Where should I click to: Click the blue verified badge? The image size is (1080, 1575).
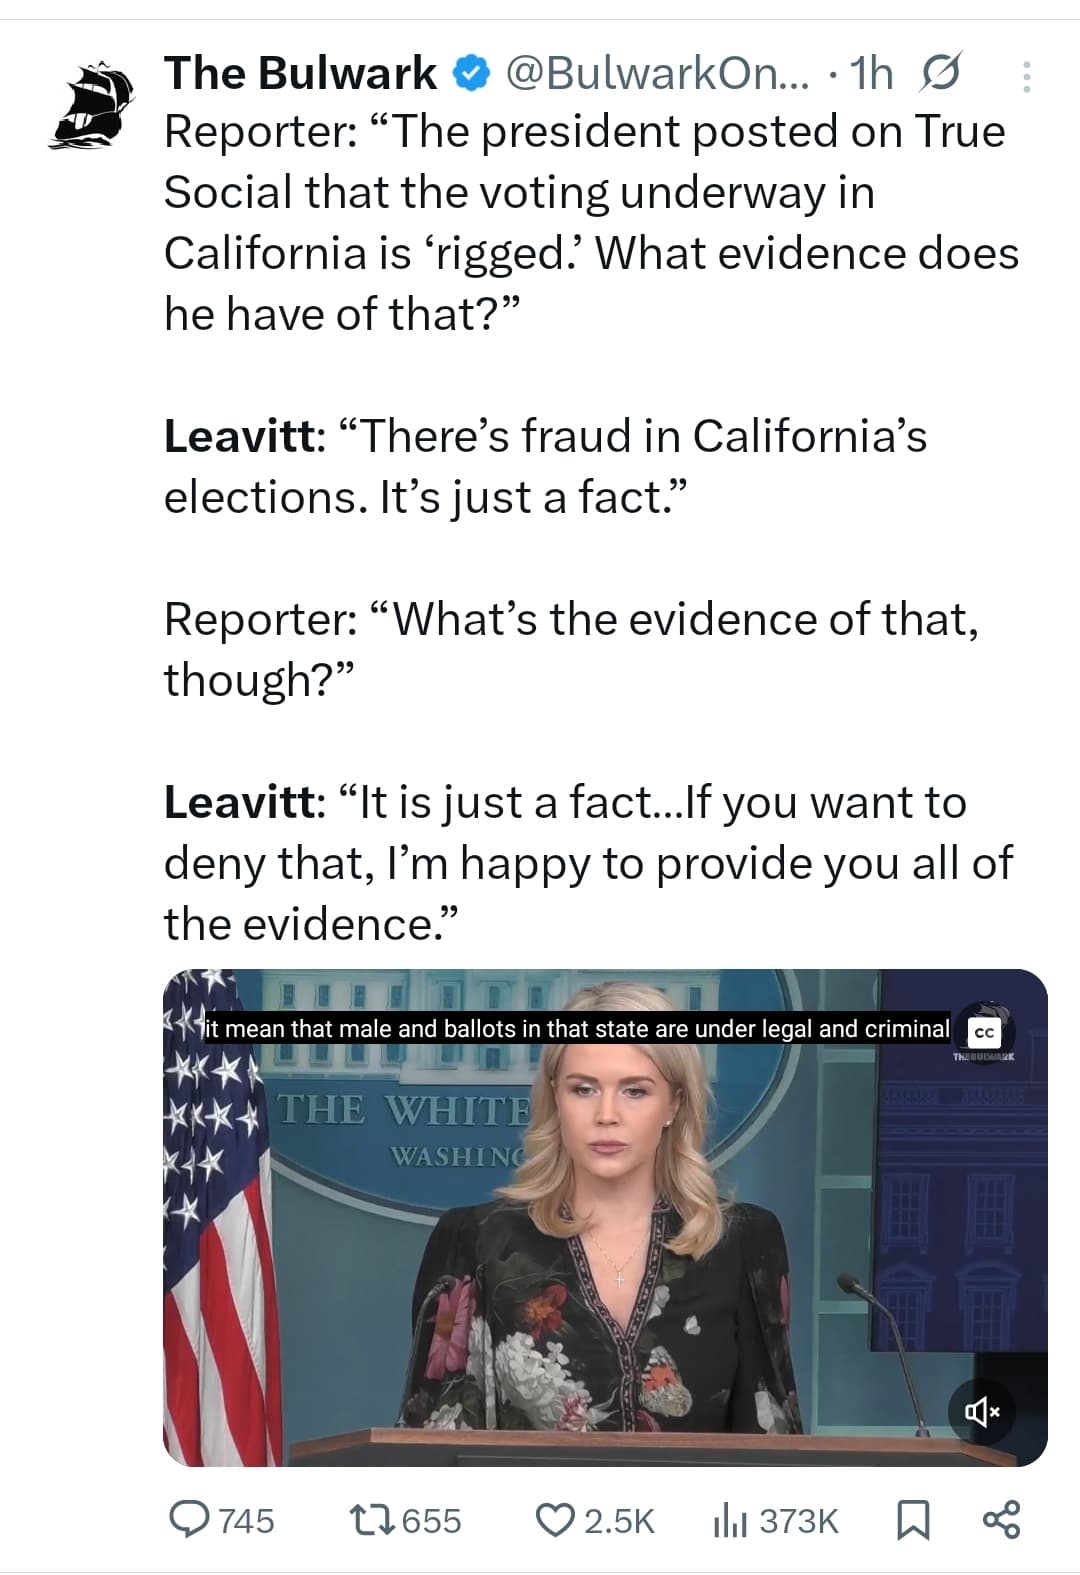coord(471,73)
